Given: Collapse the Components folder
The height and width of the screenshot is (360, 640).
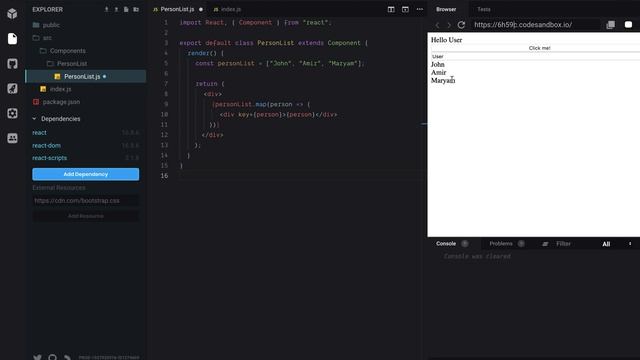Looking at the screenshot, I should click(62, 51).
